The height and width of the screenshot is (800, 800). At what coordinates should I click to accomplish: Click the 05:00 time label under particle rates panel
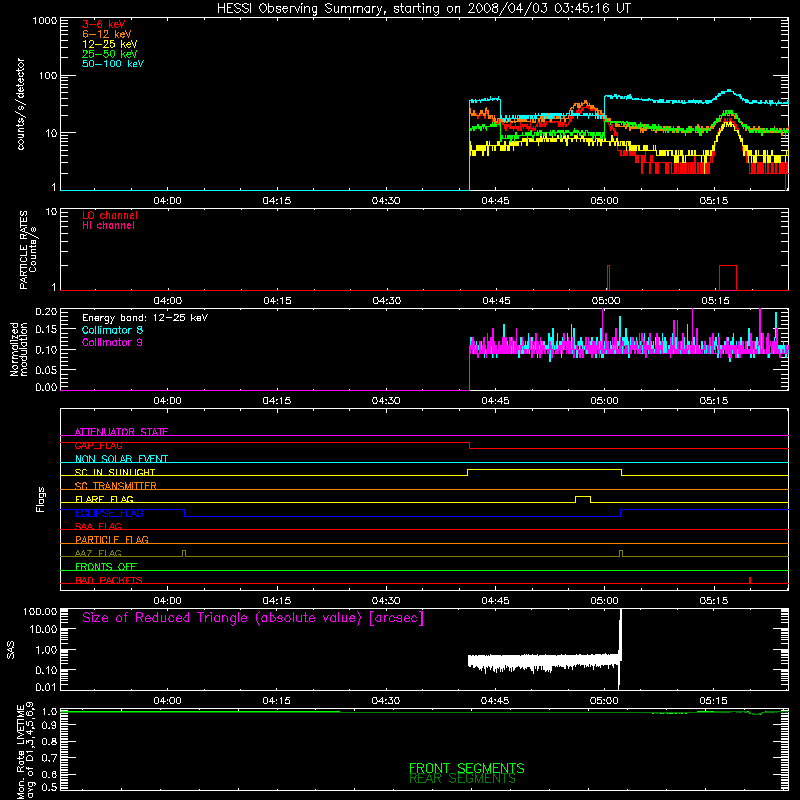pyautogui.click(x=606, y=301)
